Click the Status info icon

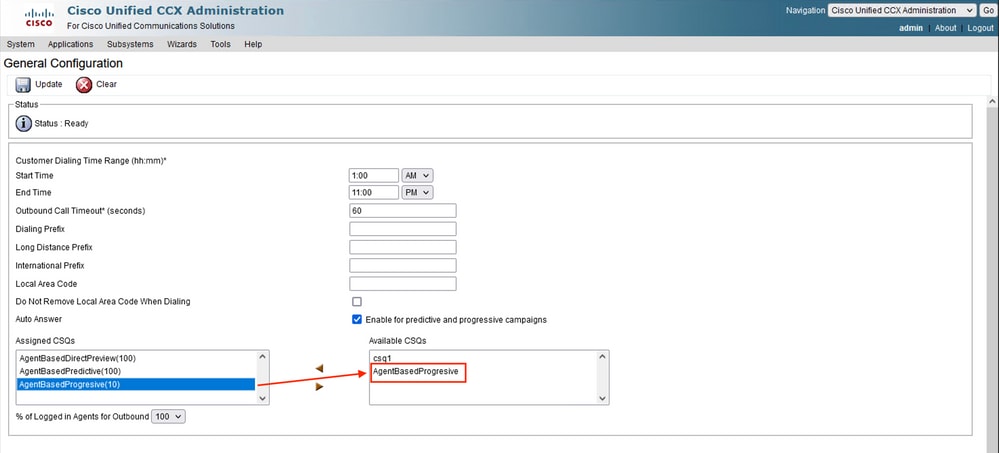point(24,124)
